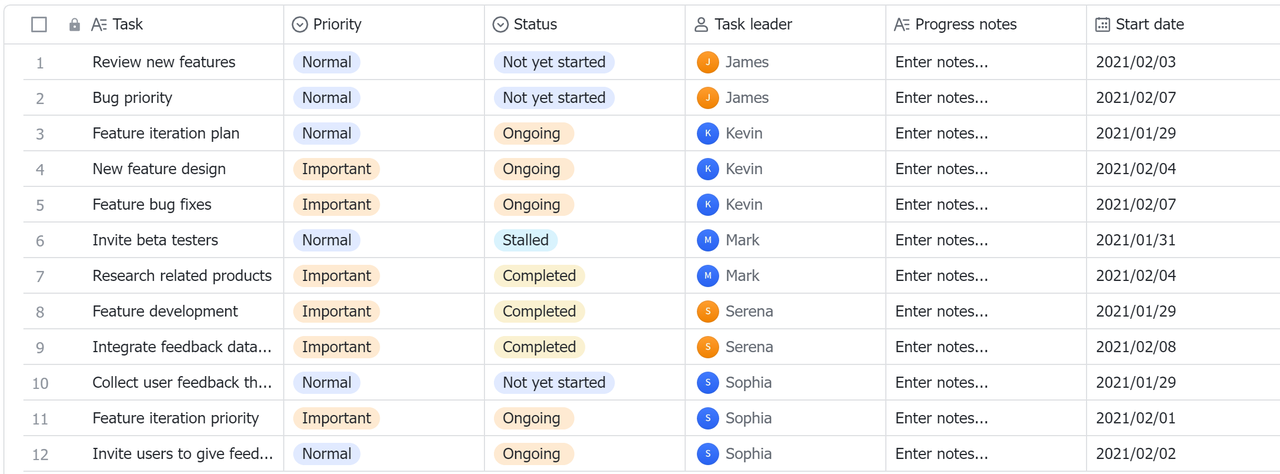
Task: Click the text-type icon beside Task header
Action: point(99,25)
